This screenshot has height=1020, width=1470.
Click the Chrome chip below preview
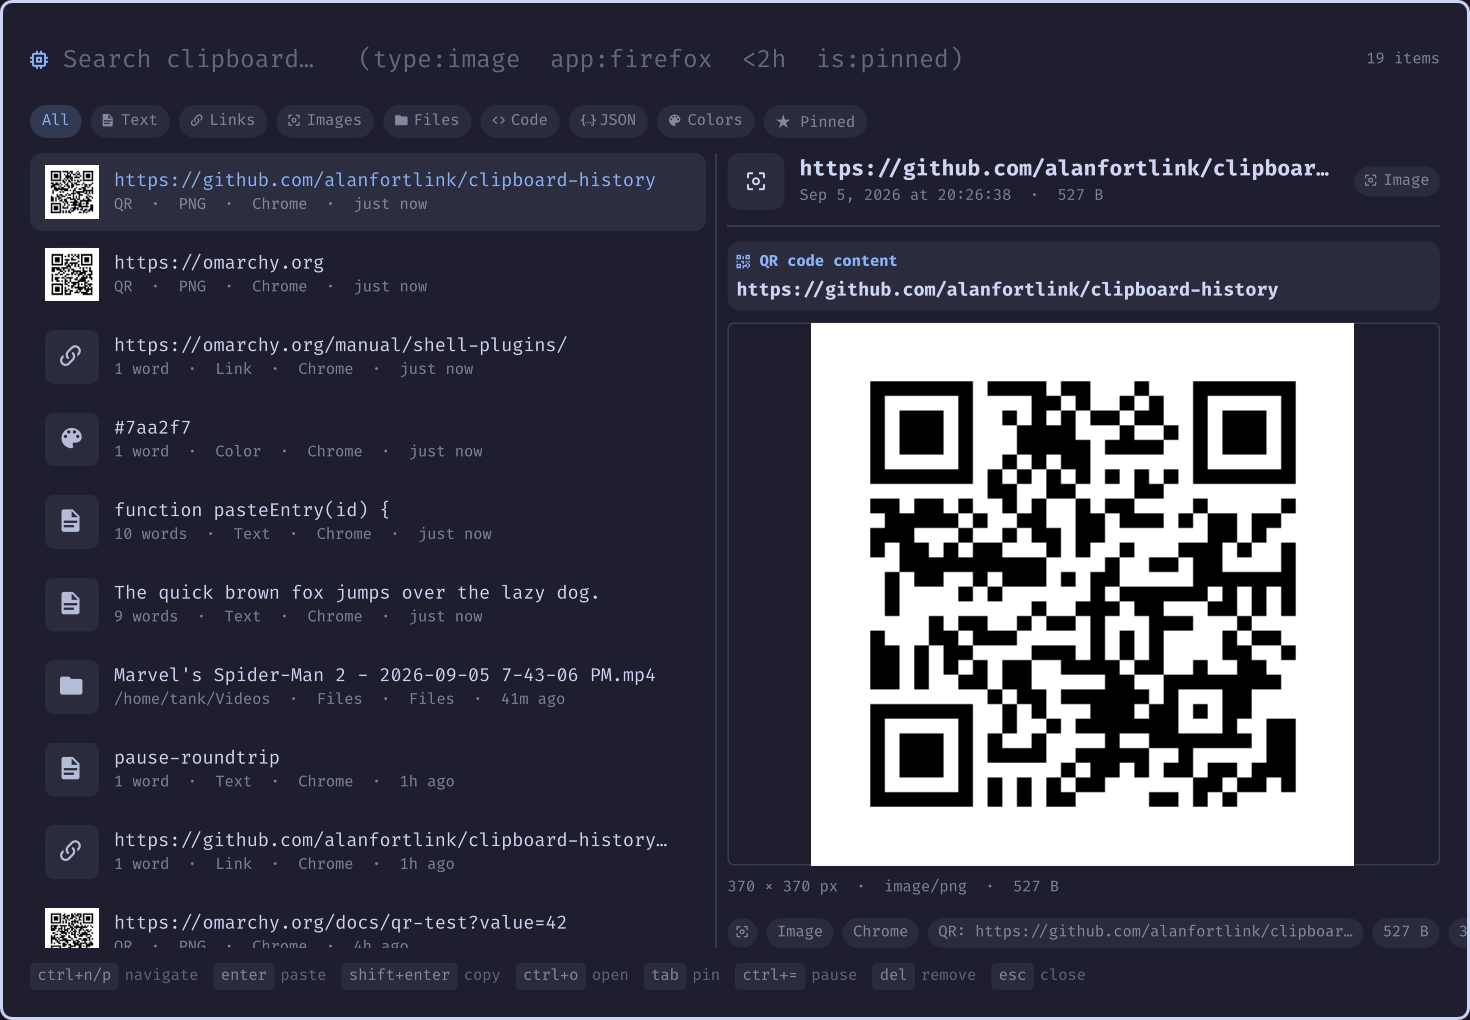[x=880, y=932]
